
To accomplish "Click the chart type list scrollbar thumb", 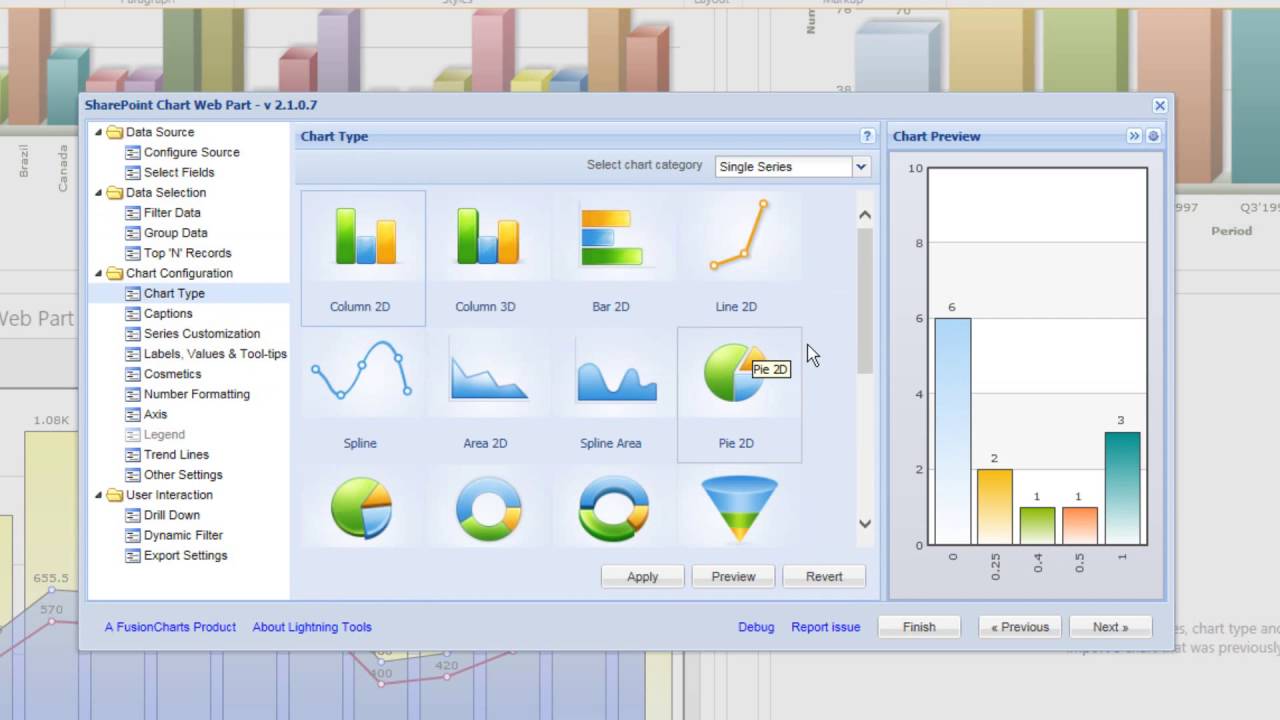I will tap(865, 300).
